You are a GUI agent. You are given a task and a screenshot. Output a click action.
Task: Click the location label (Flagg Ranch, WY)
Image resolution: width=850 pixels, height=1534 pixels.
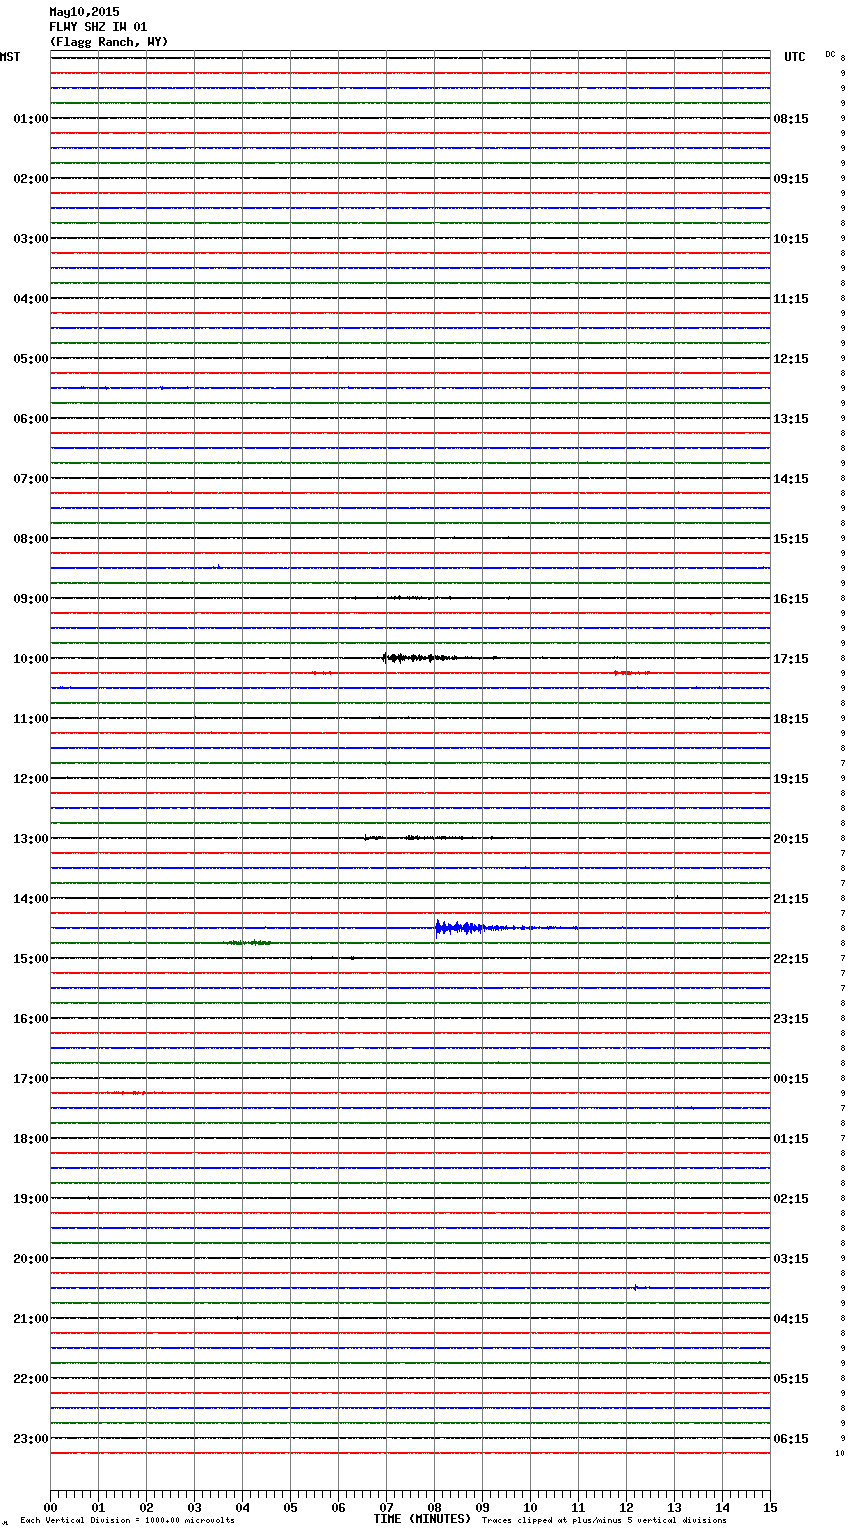point(109,42)
